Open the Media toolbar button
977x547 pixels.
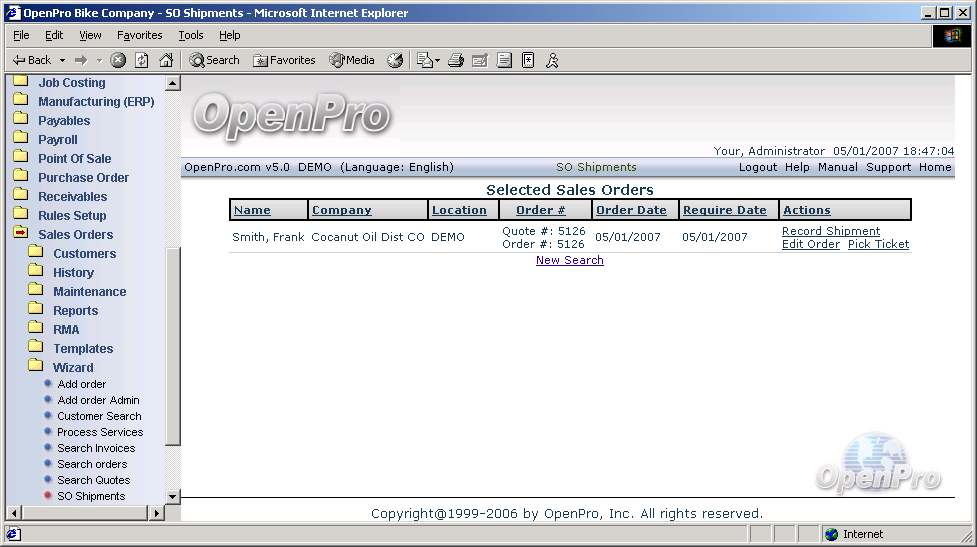pyautogui.click(x=352, y=60)
